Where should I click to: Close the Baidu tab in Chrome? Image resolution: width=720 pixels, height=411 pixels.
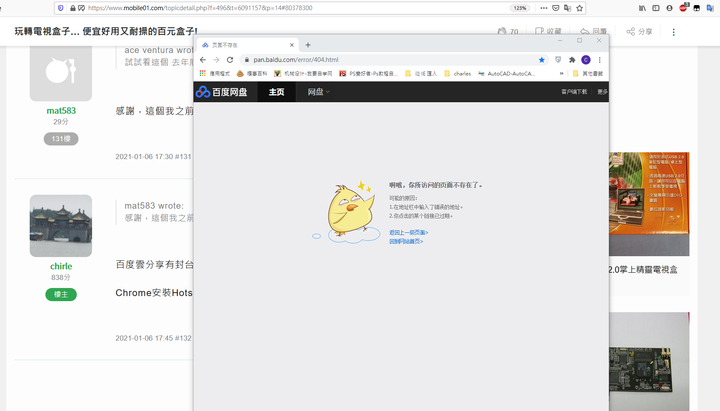(x=292, y=45)
